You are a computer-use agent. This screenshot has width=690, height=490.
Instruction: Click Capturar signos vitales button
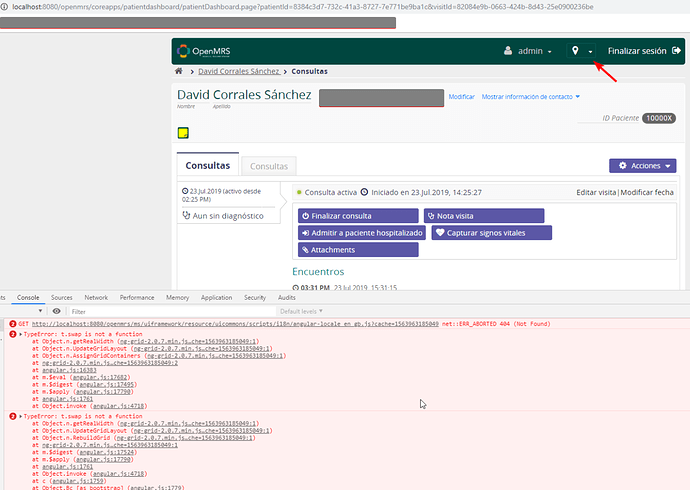click(x=492, y=233)
